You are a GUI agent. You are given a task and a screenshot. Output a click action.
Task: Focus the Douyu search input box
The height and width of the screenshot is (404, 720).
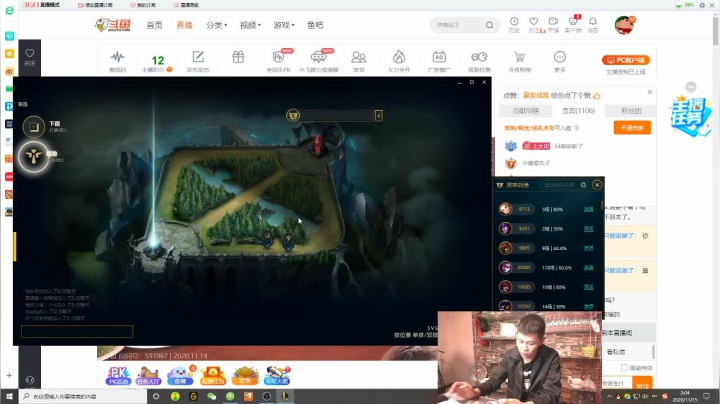coord(458,25)
